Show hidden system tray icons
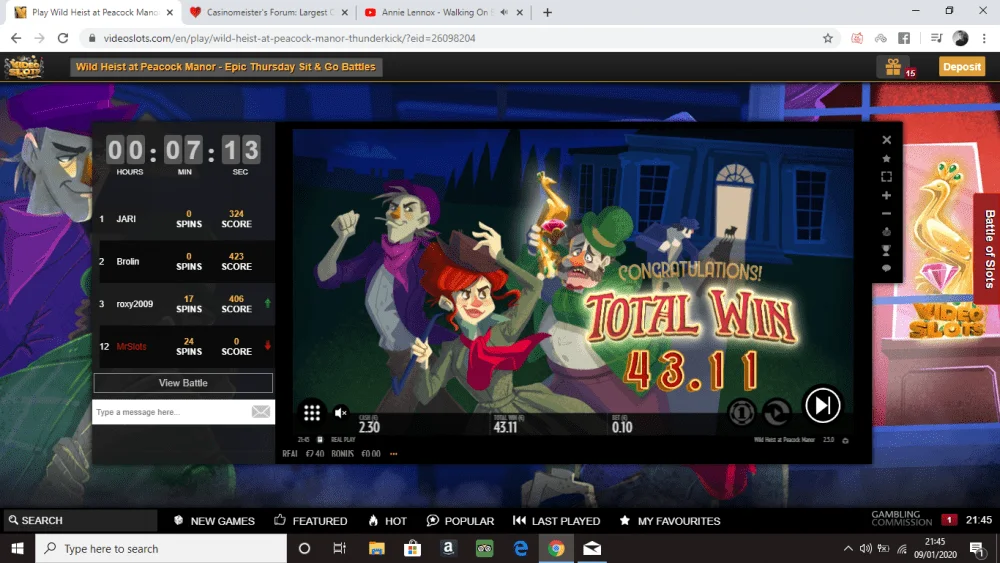1000x563 pixels. pos(848,548)
